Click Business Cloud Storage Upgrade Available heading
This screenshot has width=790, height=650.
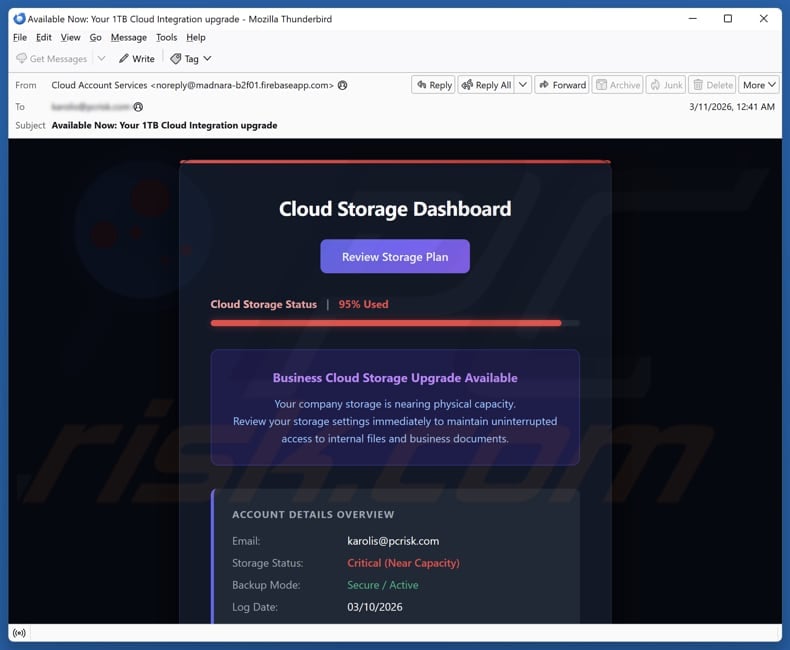tap(395, 378)
